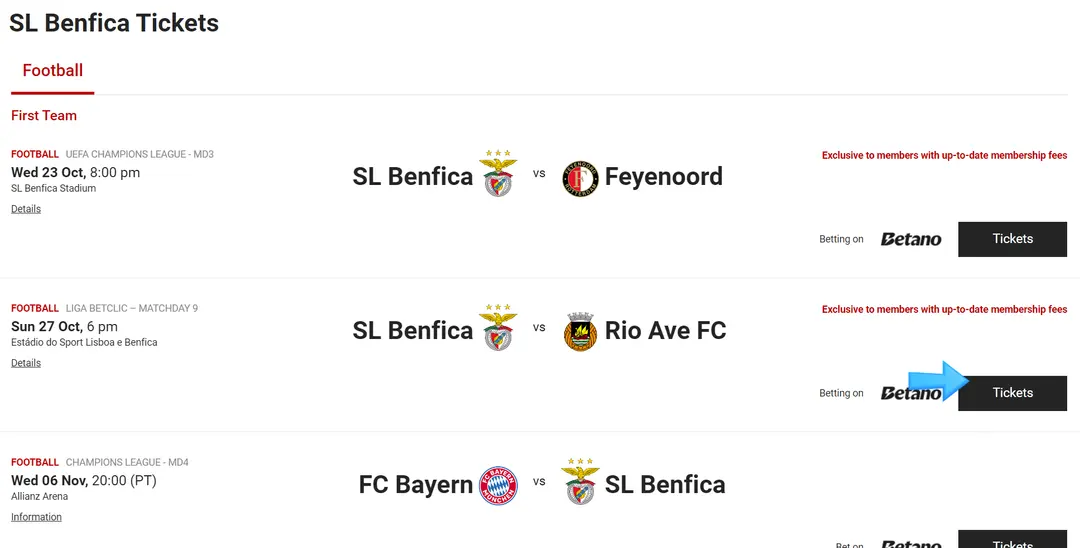Click the Feyenoord club crest
Viewport: 1080px width, 548px height.
tap(580, 179)
